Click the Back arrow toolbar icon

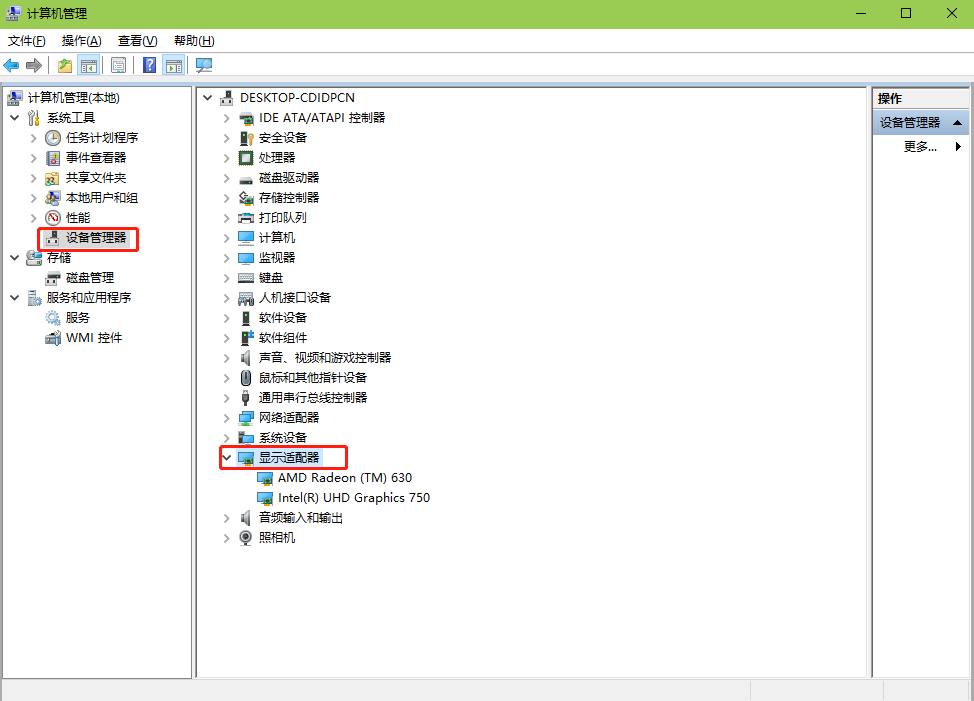pos(12,66)
